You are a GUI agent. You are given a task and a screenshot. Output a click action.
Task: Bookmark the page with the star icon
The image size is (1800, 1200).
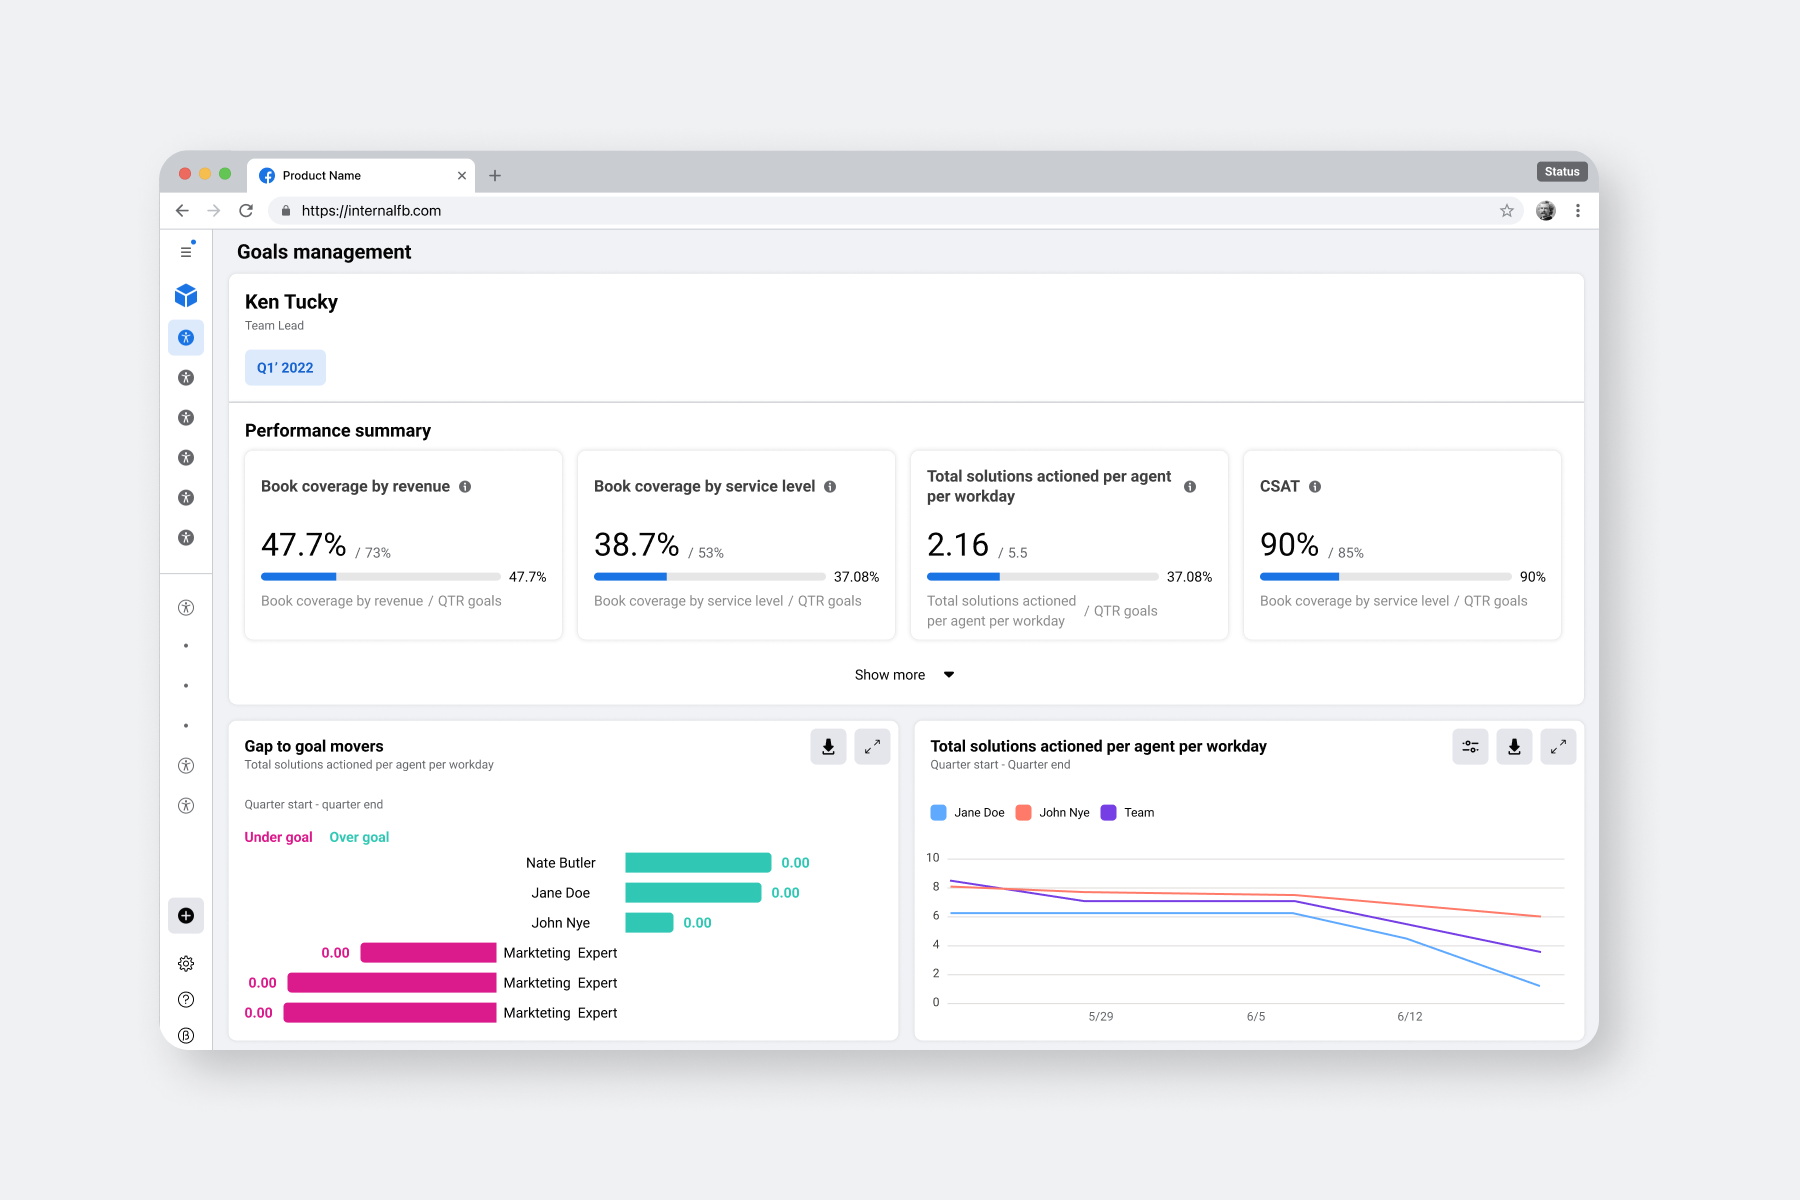1507,210
